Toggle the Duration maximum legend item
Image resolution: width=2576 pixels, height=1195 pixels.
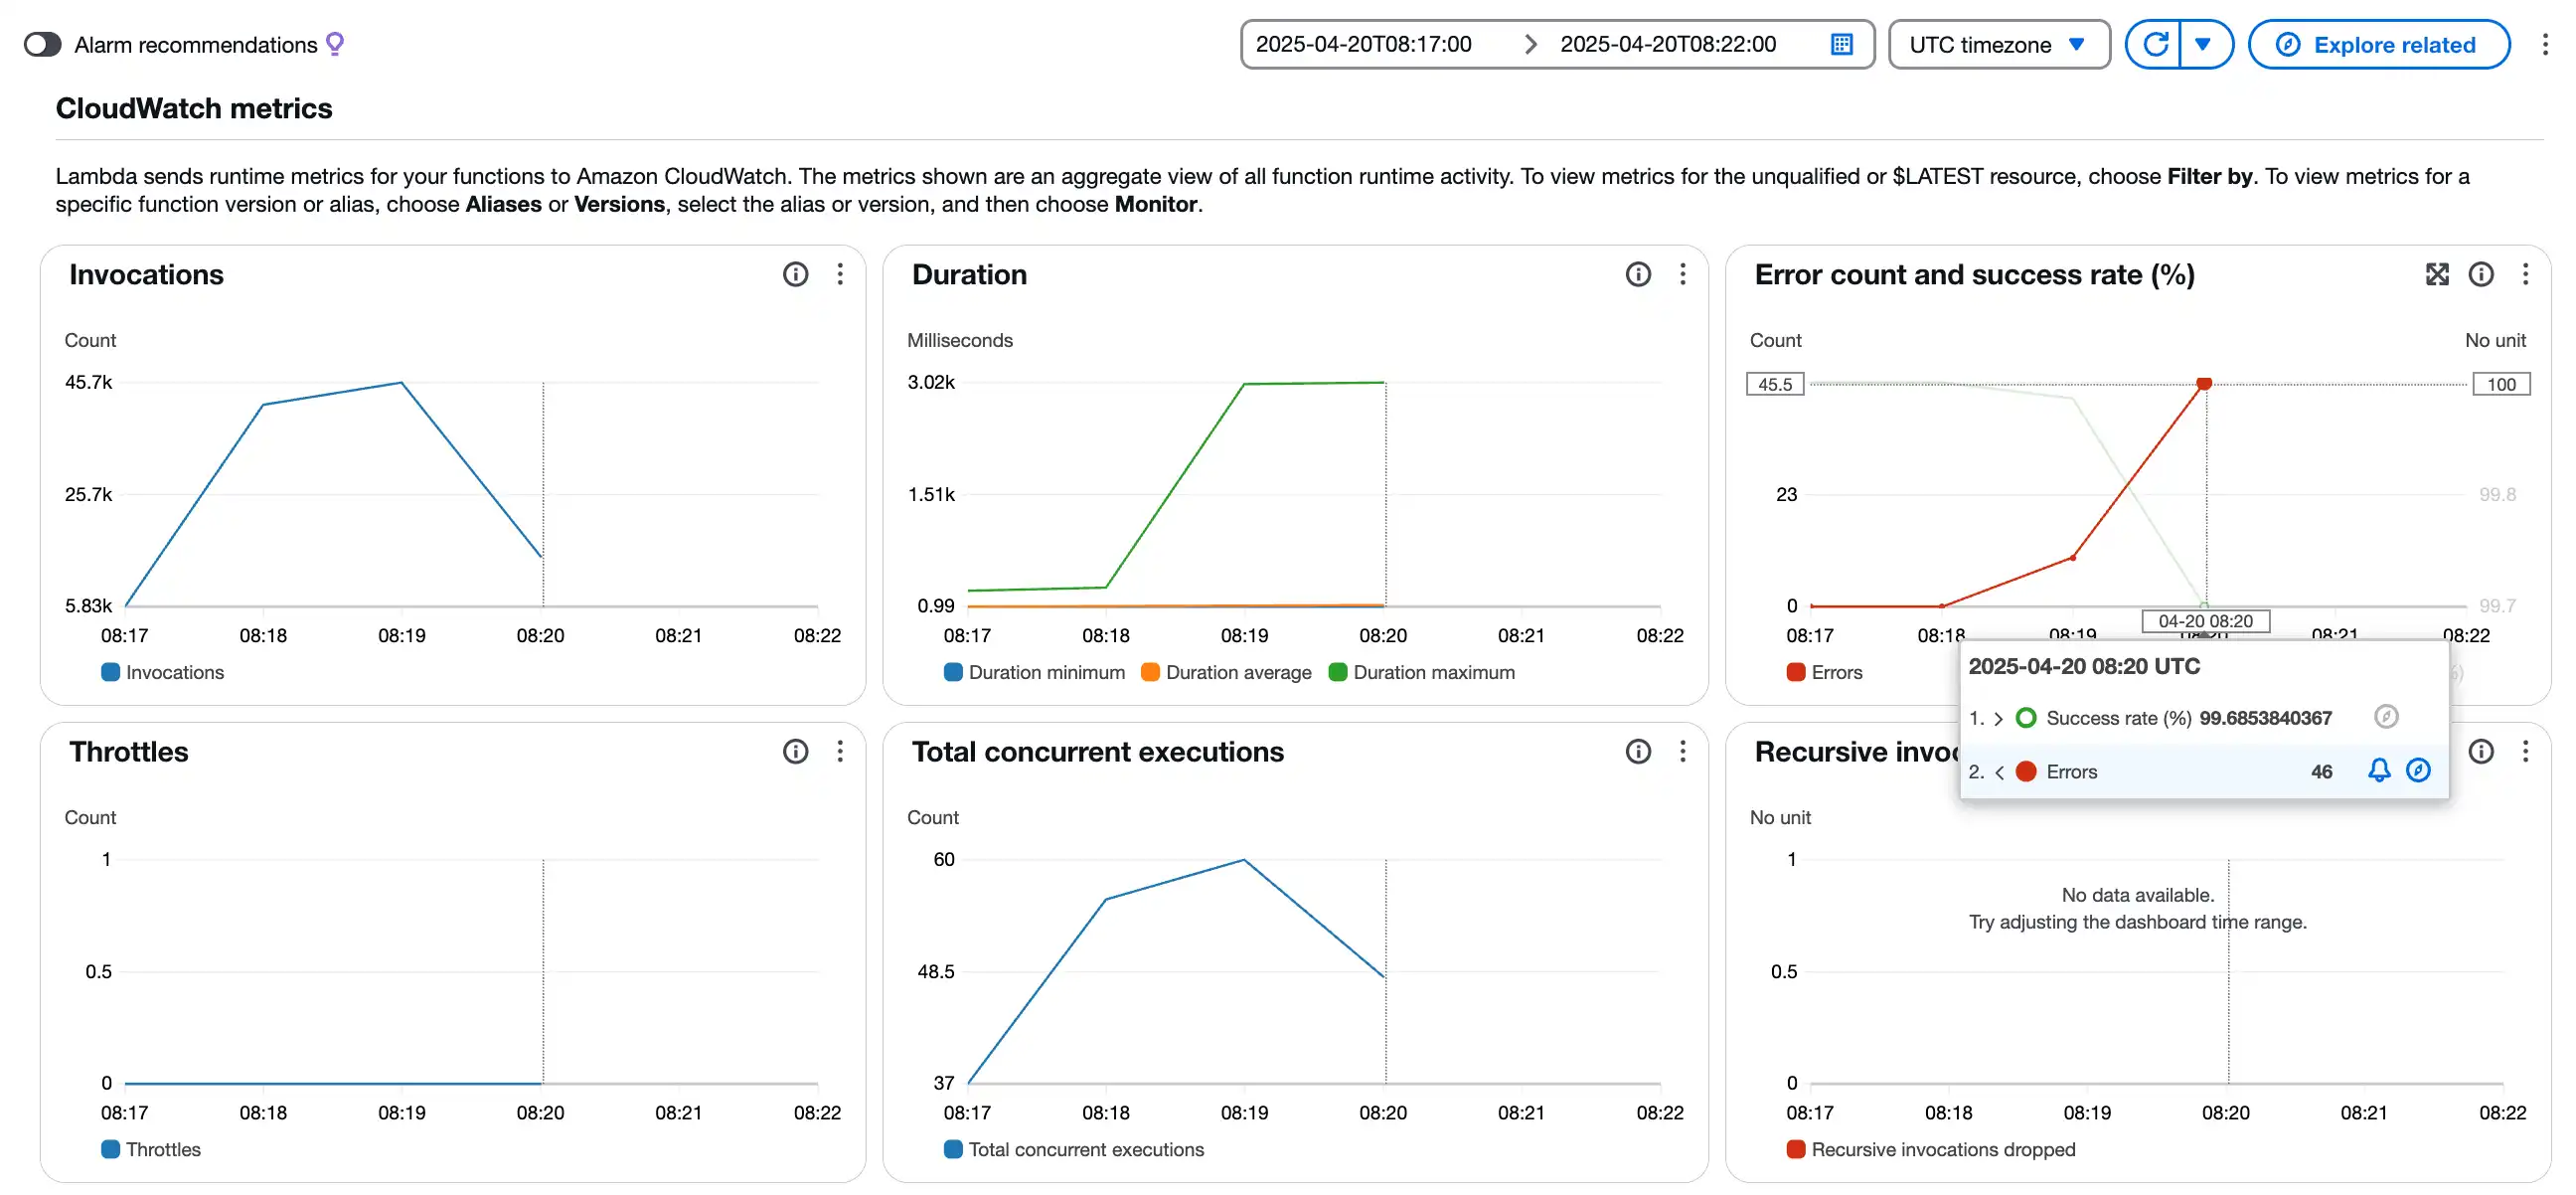point(1422,673)
